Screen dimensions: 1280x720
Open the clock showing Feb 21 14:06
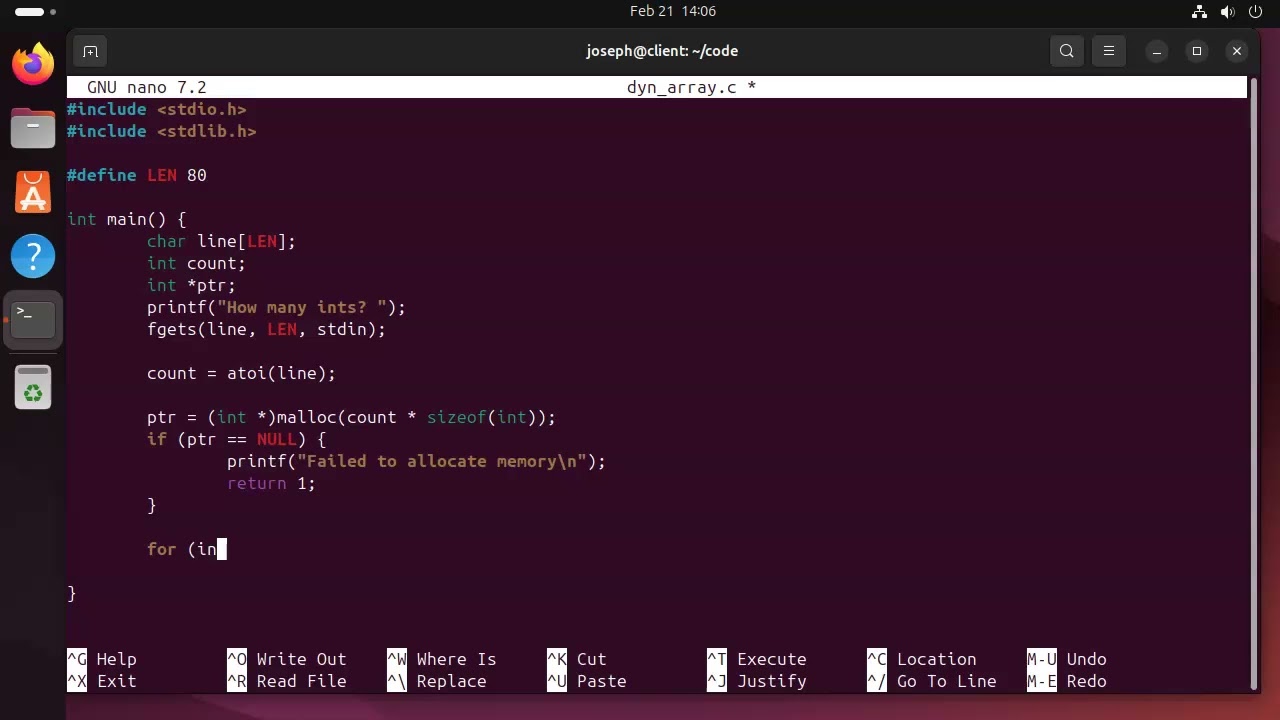(x=673, y=12)
